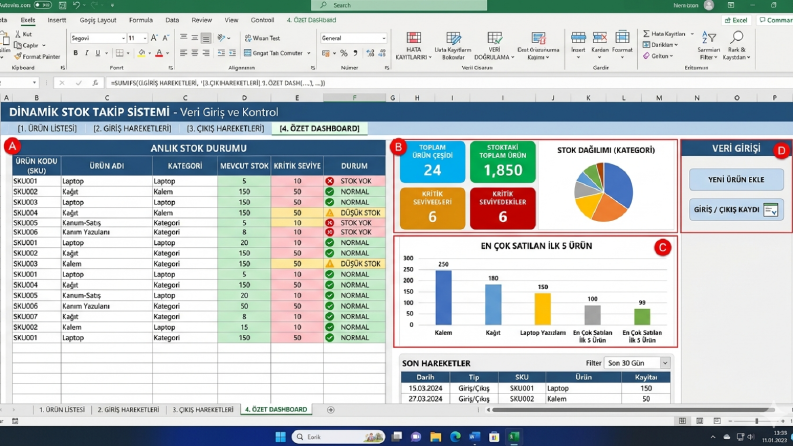Open the font size 11 dropdown
This screenshot has height=446, width=793.
pos(145,38)
